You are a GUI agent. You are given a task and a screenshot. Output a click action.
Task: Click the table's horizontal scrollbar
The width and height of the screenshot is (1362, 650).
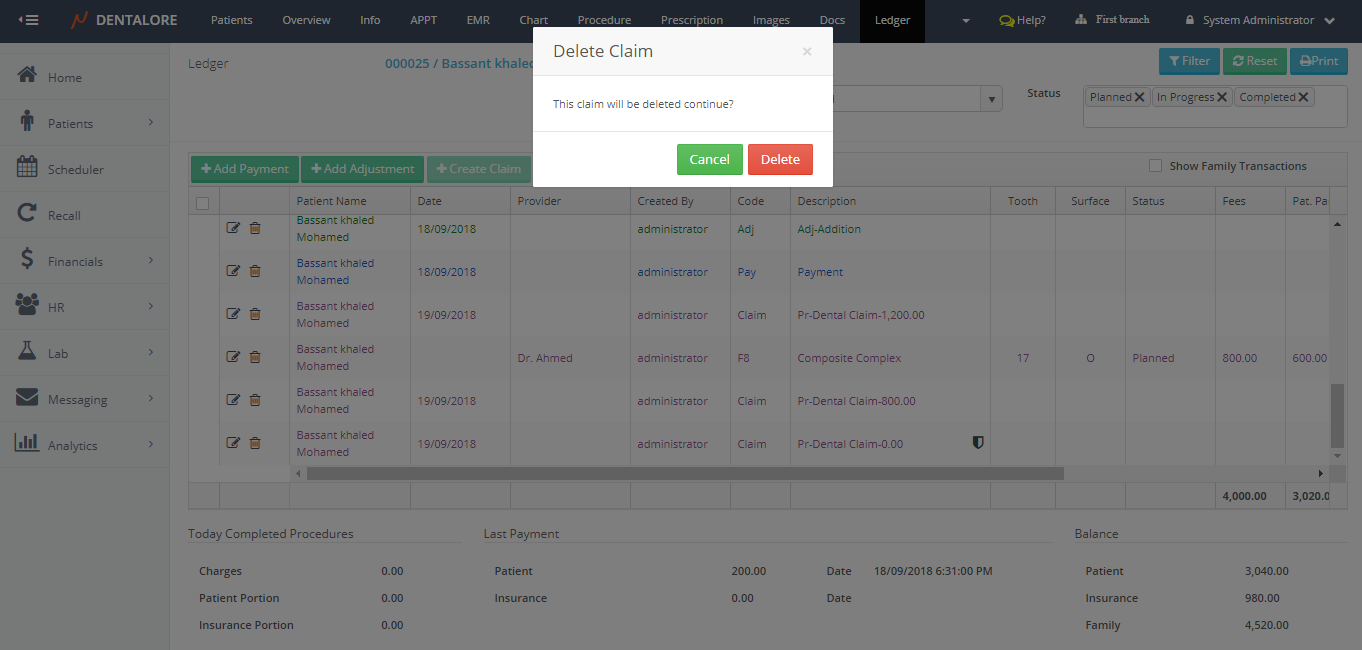click(685, 473)
